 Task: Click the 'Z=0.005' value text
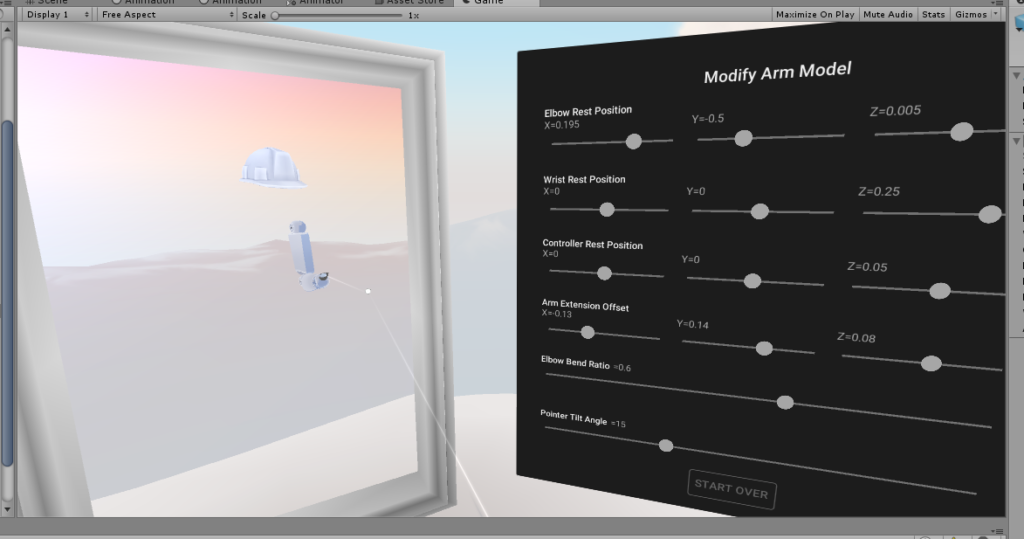(895, 110)
